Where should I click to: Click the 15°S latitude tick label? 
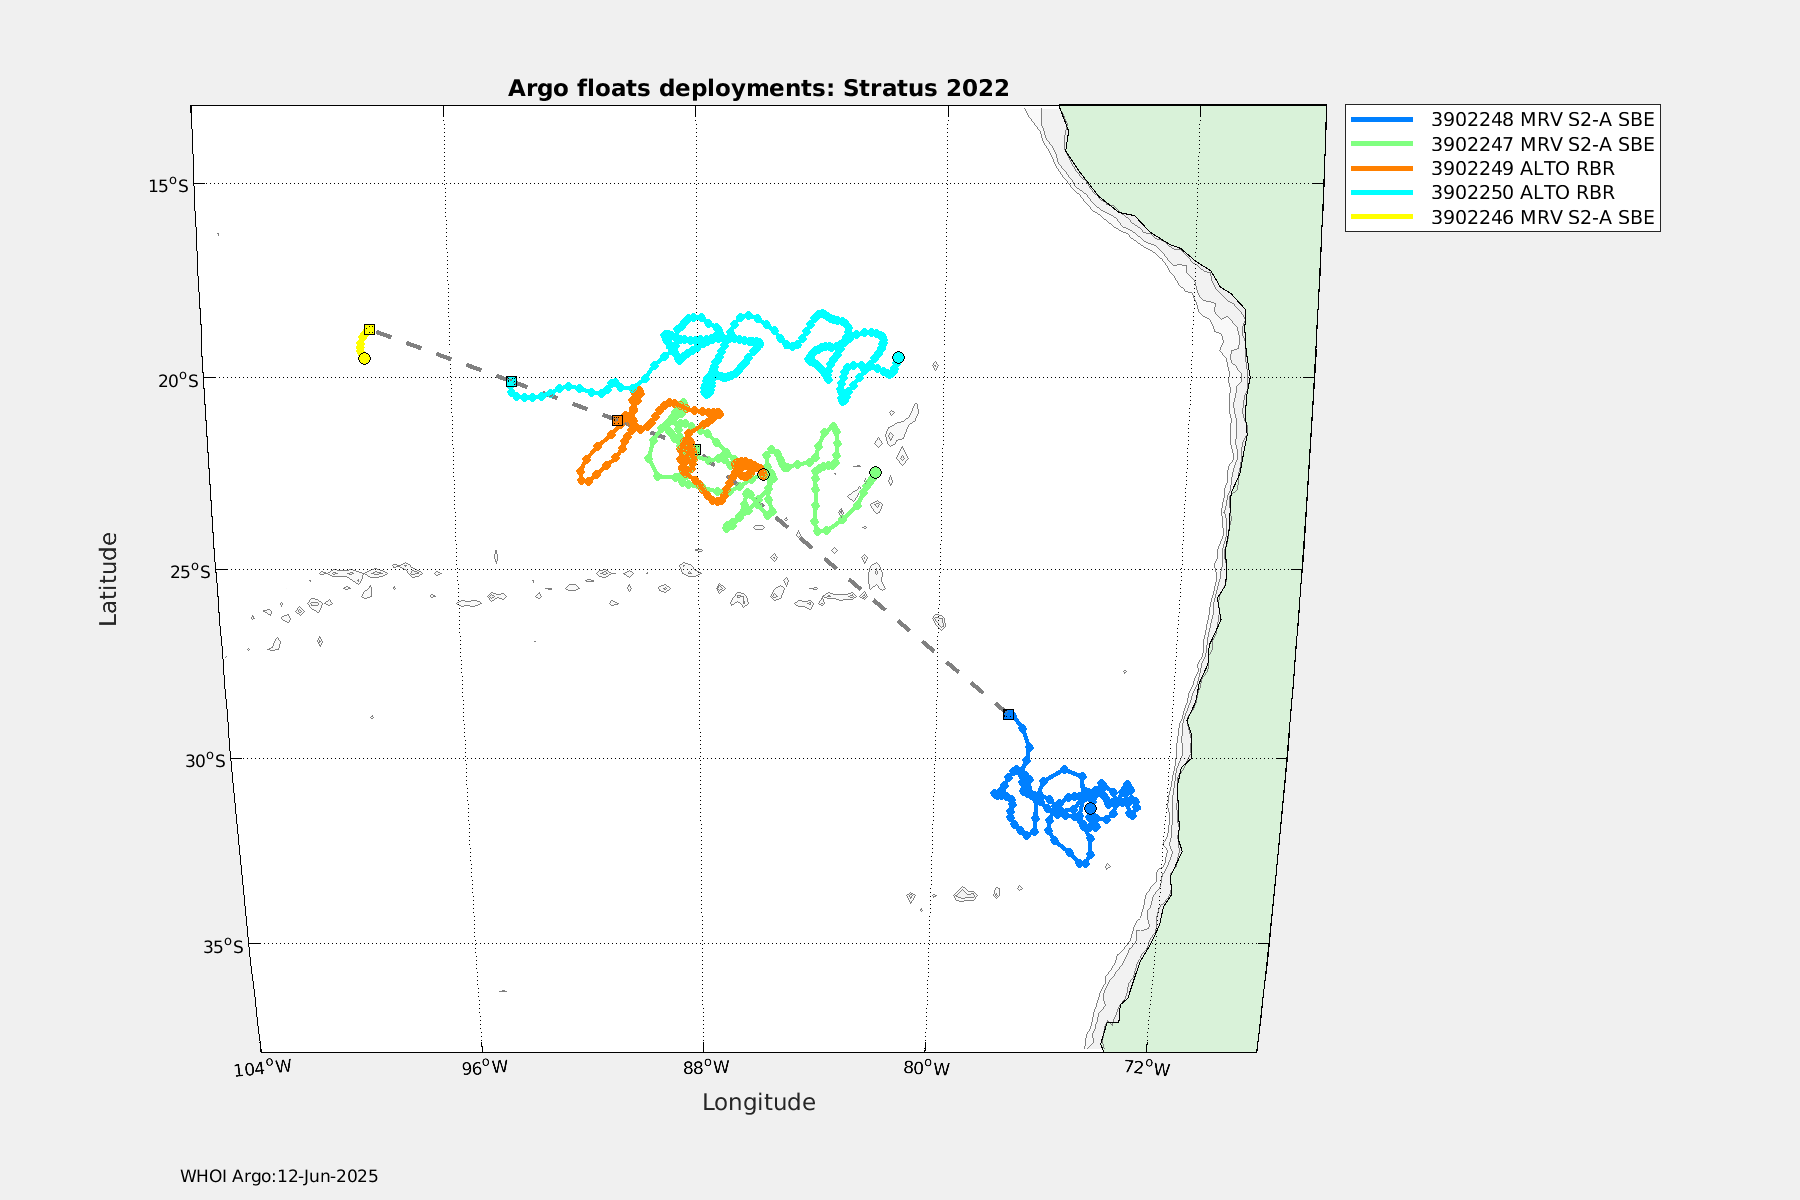point(169,185)
